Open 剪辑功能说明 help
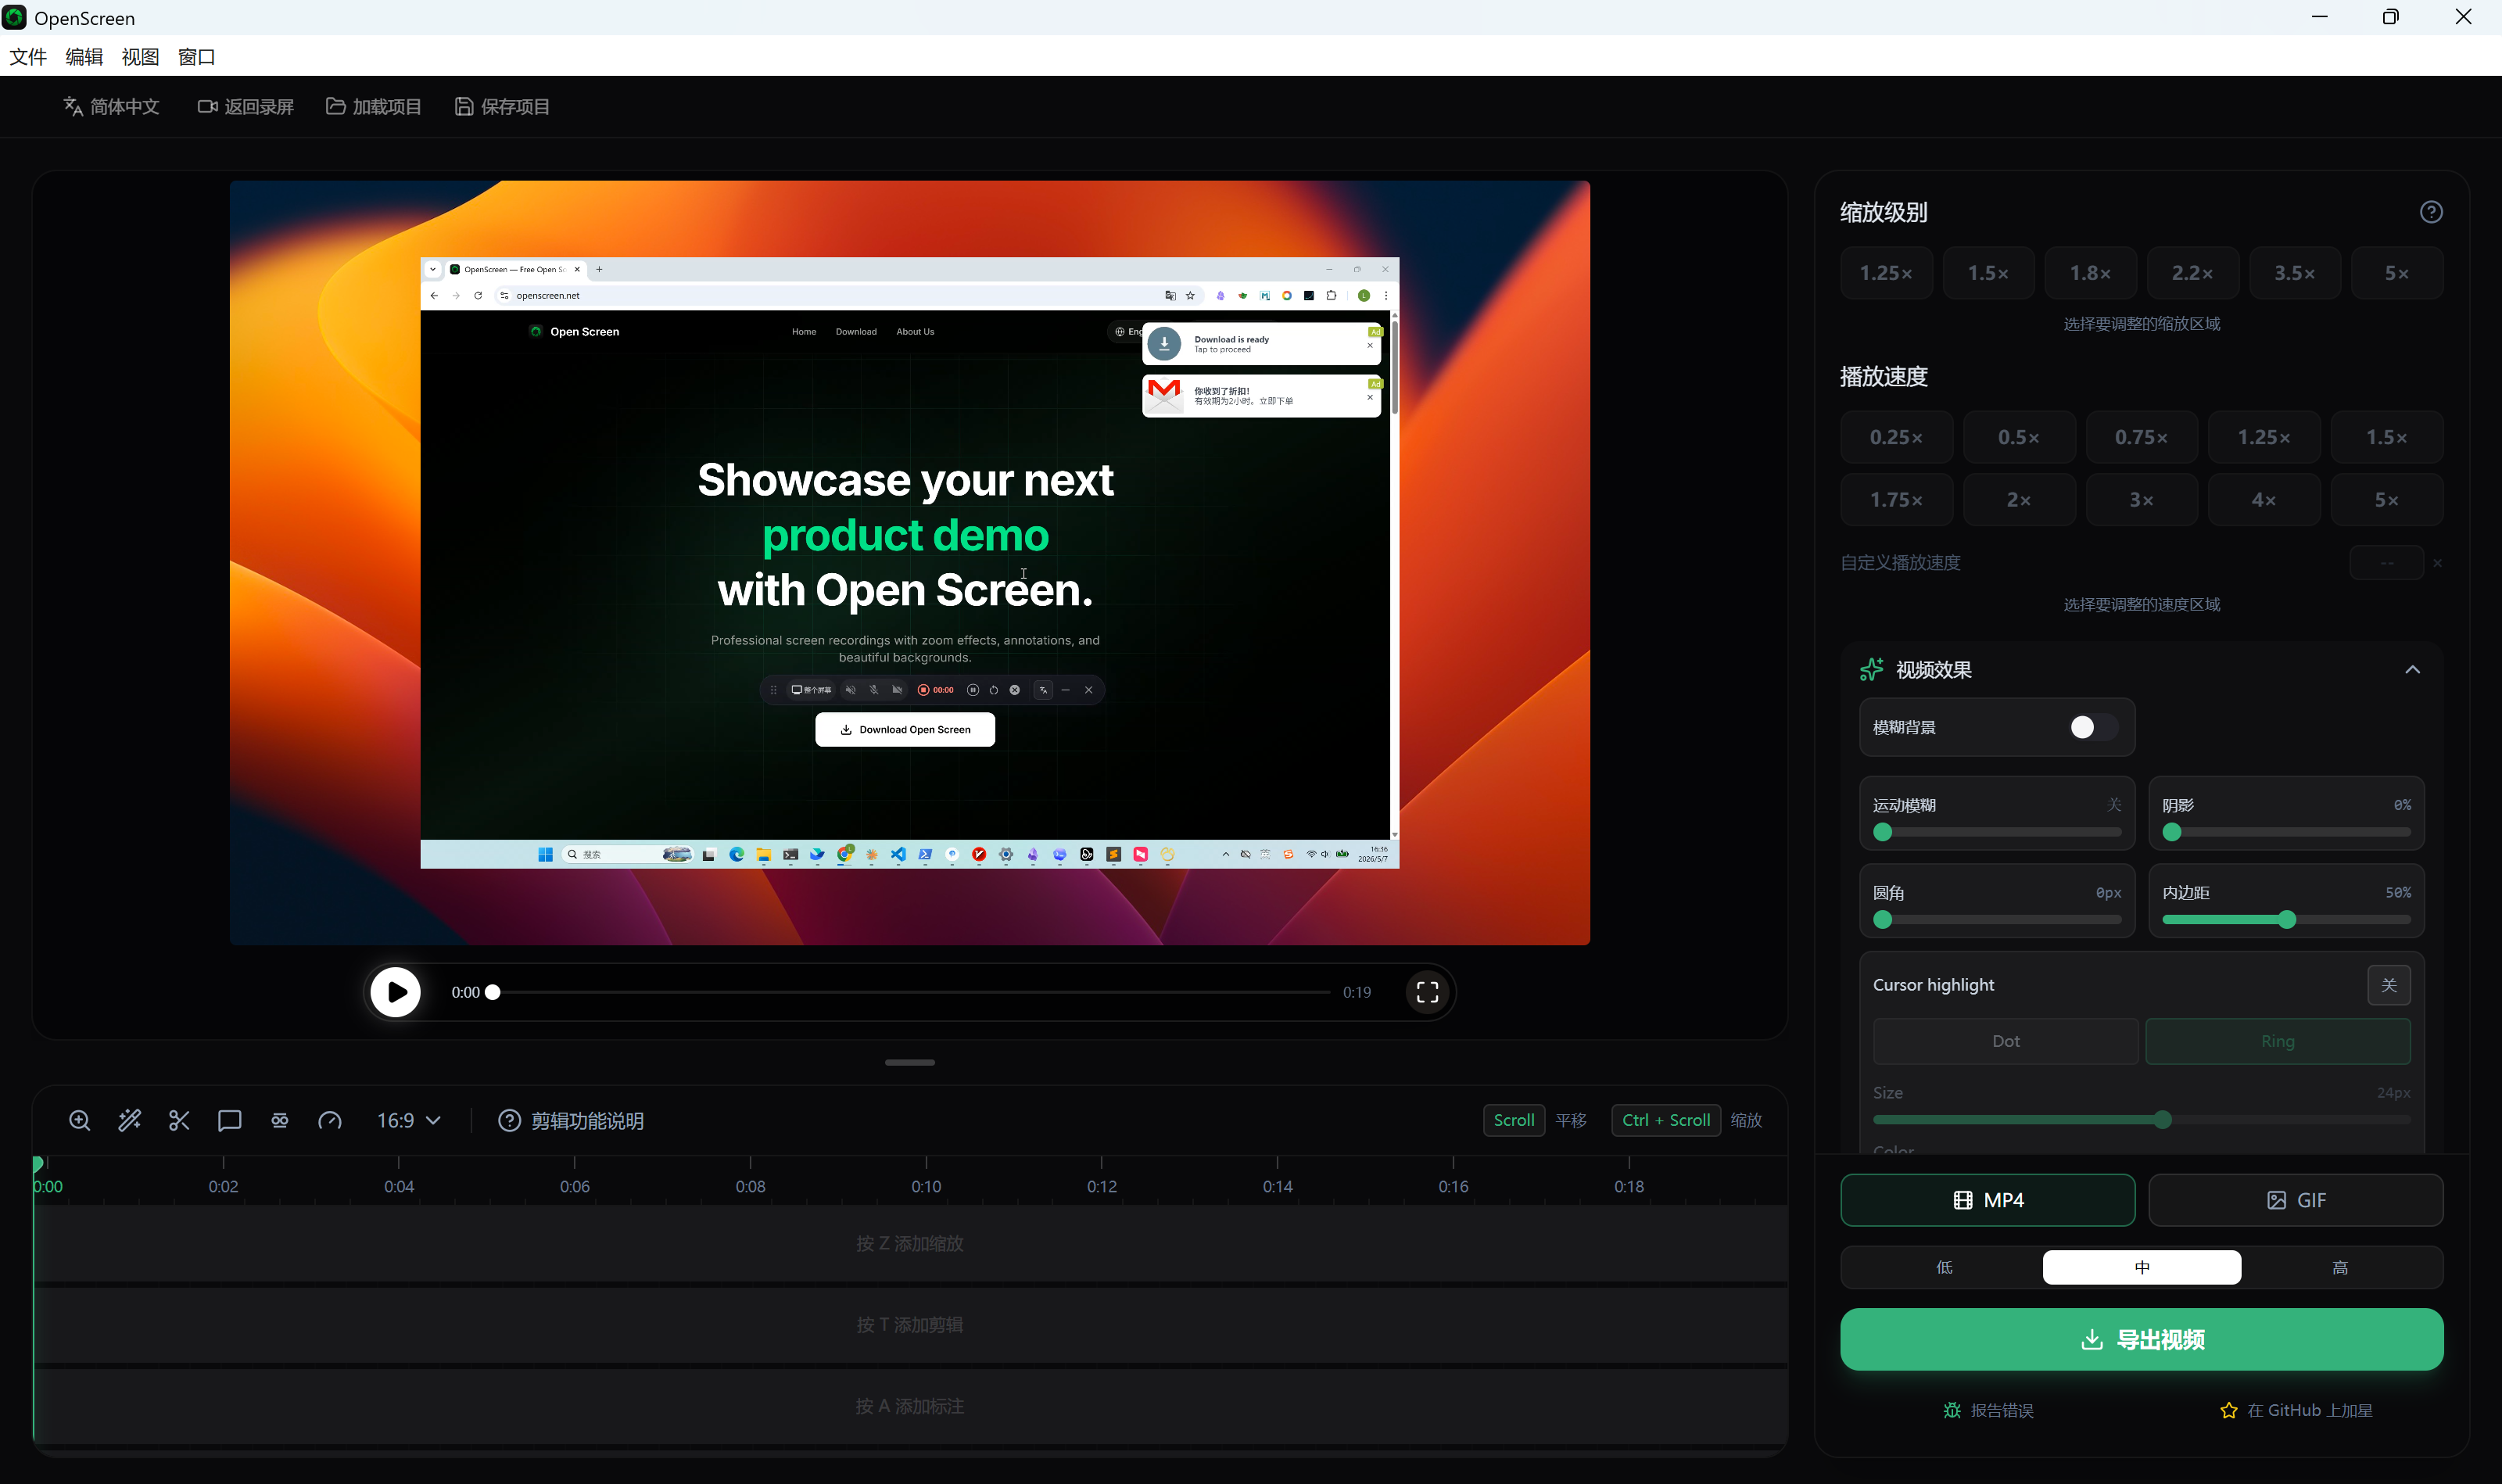The width and height of the screenshot is (2502, 1484). pyautogui.click(x=570, y=1120)
